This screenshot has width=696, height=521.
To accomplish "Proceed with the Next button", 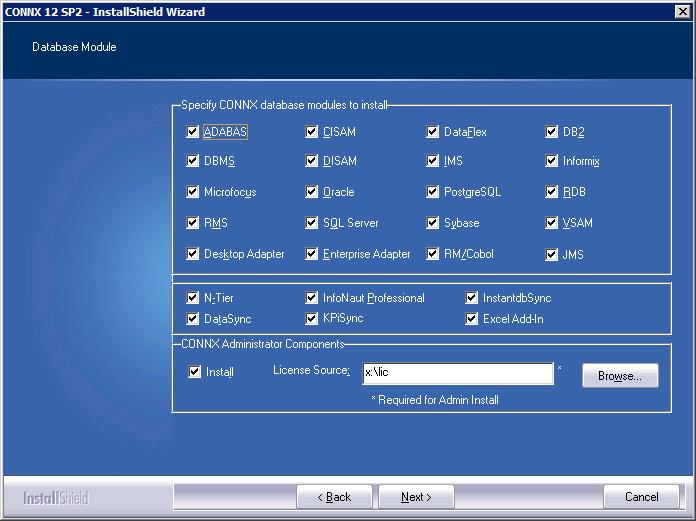I will (416, 497).
